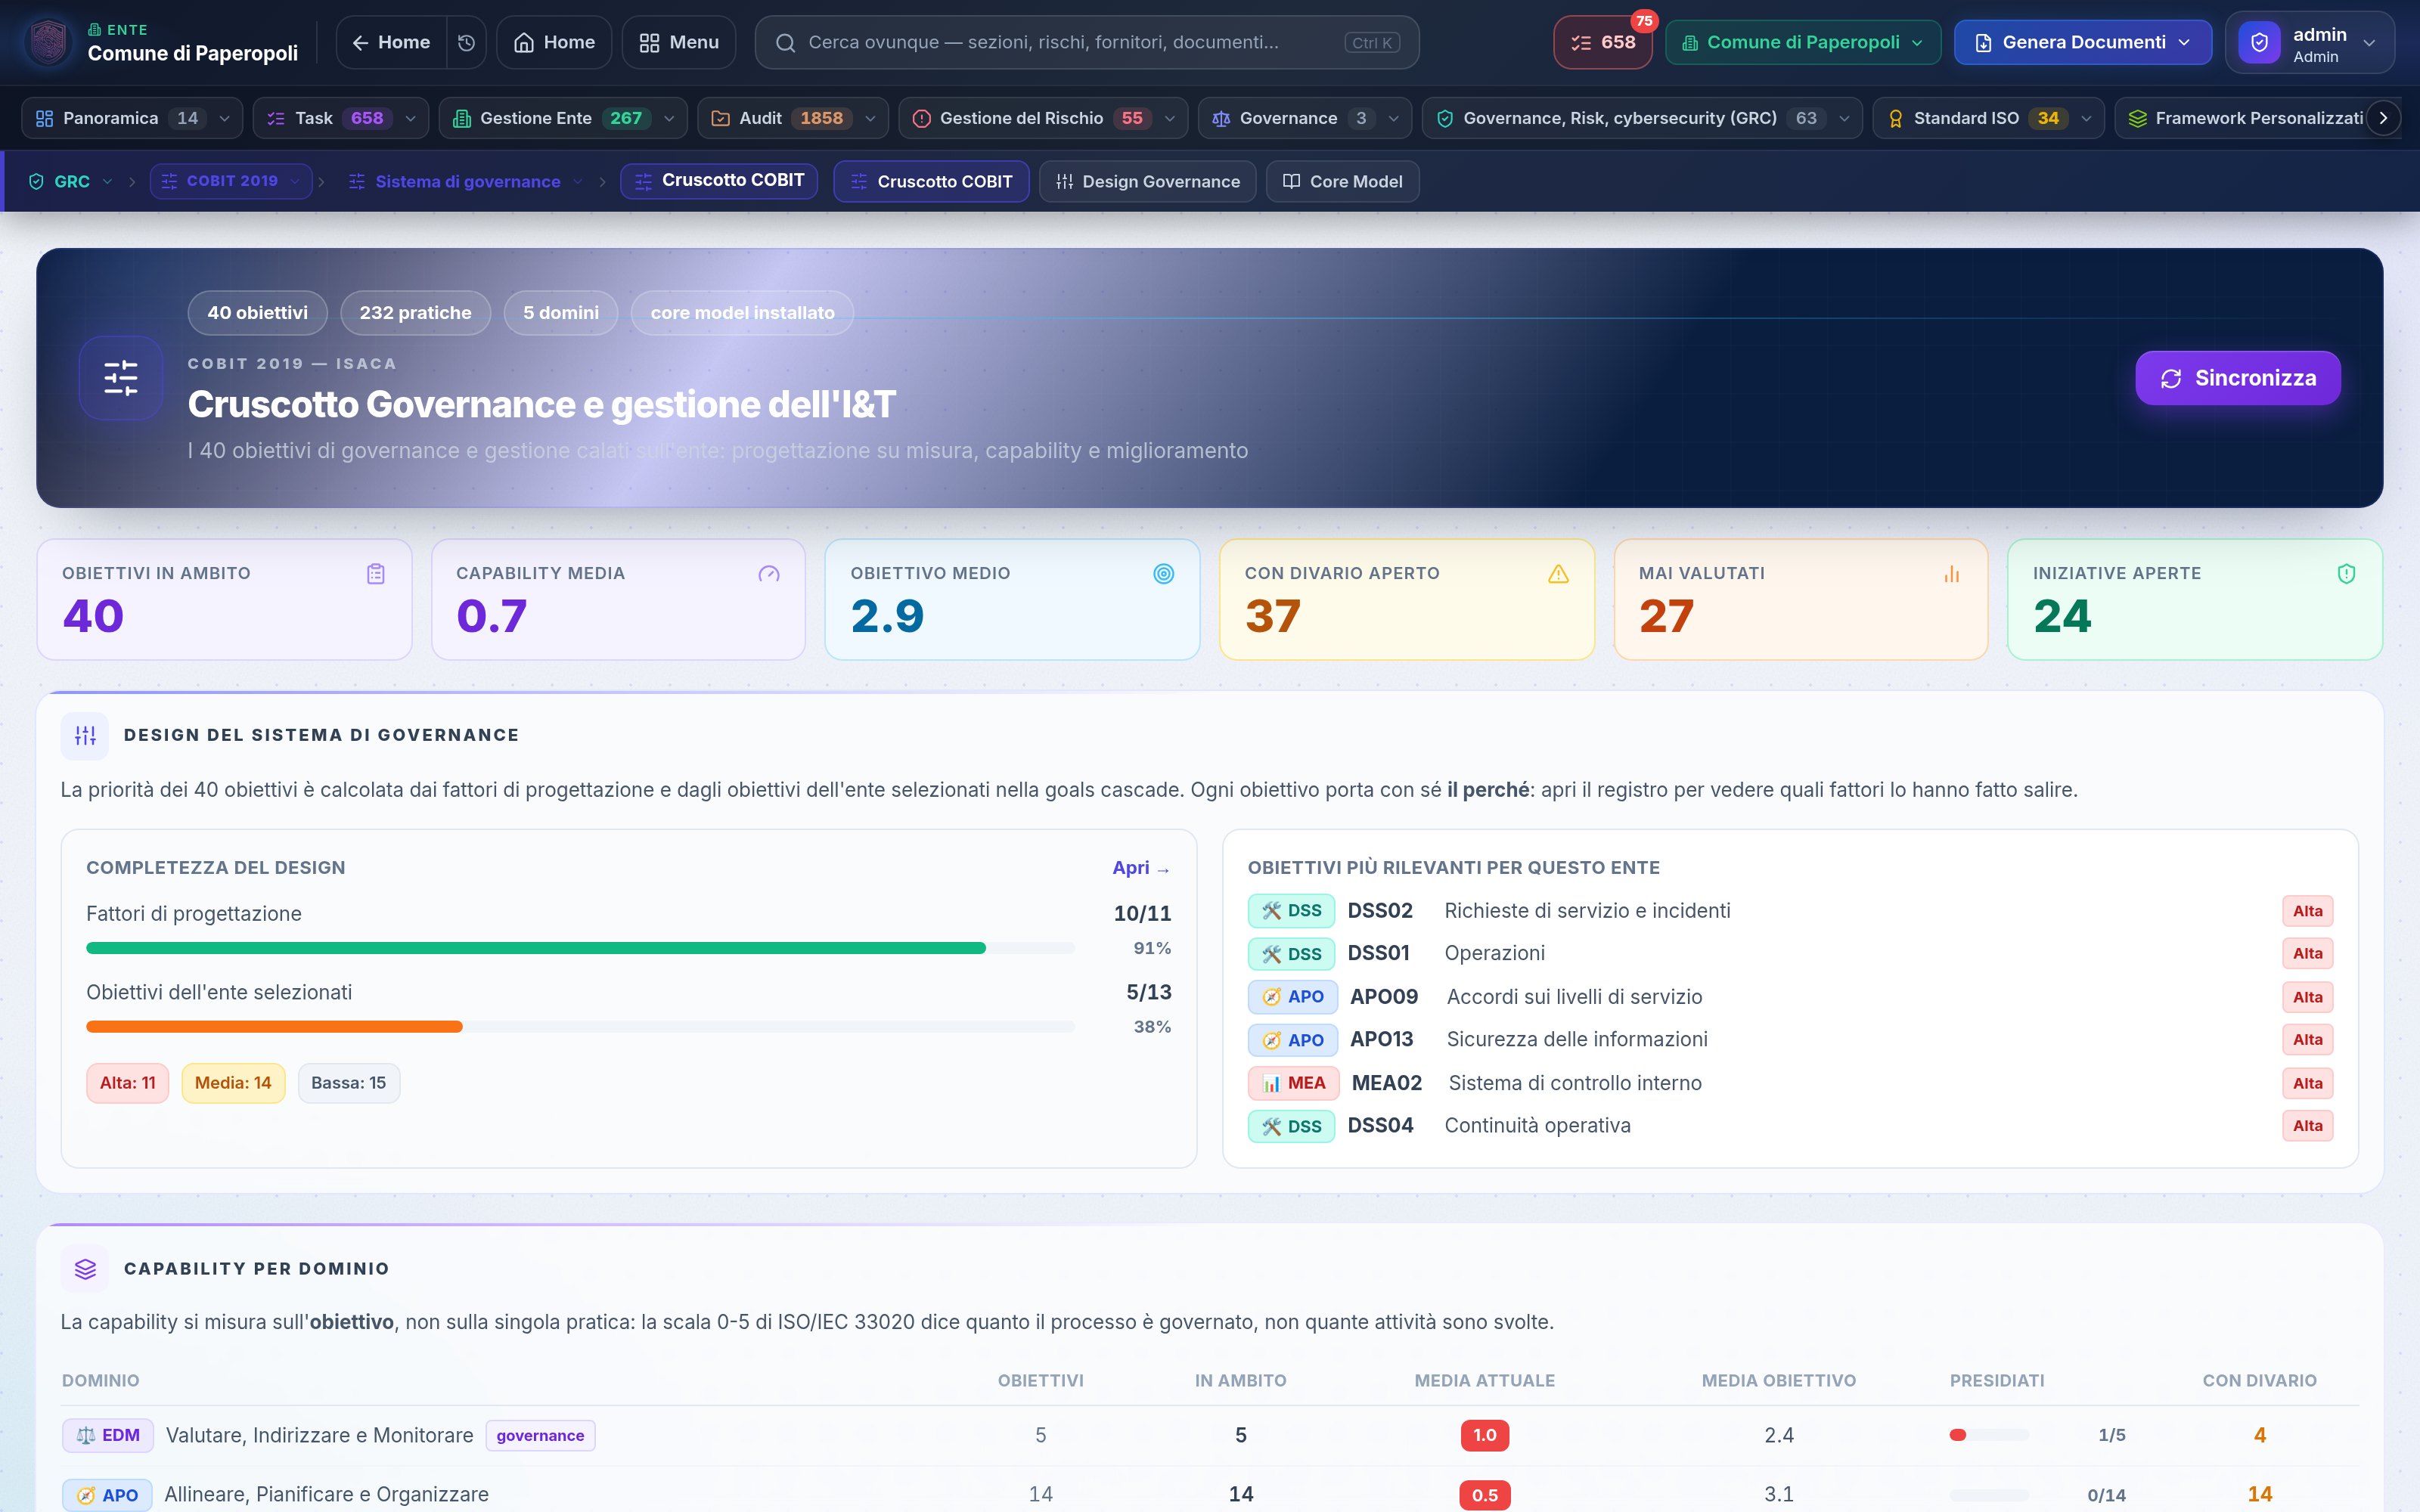Open the Sistema di governance breadcrumb
2420x1512 pixels.
click(x=466, y=181)
